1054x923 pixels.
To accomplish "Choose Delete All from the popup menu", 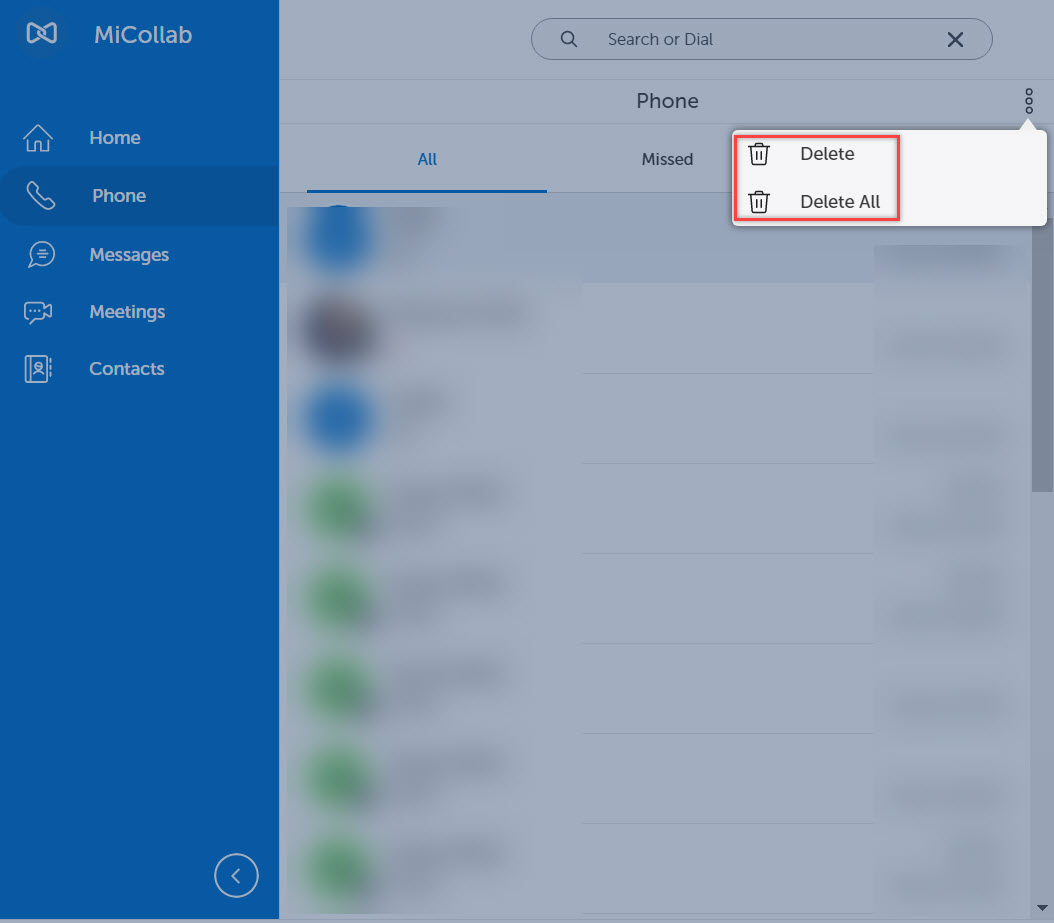I will coord(840,202).
